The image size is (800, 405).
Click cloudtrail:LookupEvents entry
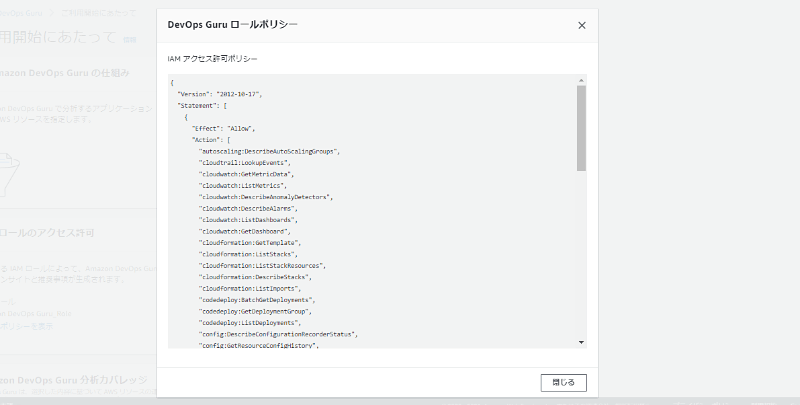point(244,163)
